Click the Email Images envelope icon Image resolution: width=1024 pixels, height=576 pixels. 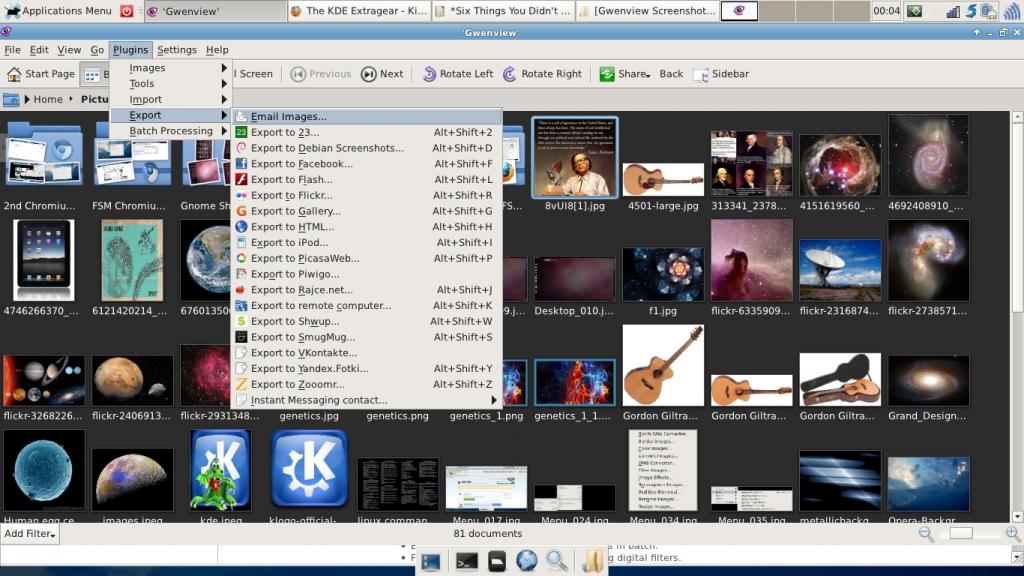pyautogui.click(x=241, y=116)
